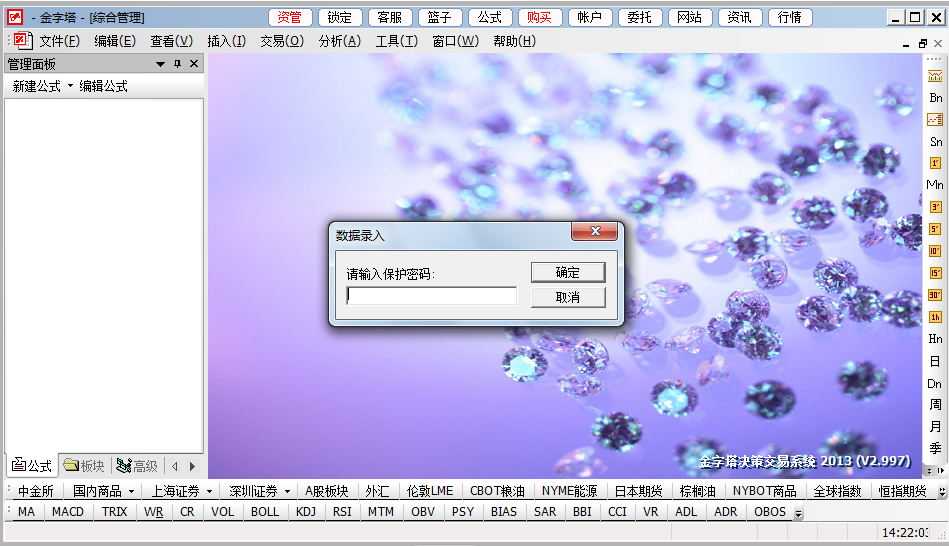The height and width of the screenshot is (546, 949).
Task: Switch to the 板块 panel tab
Action: tap(84, 465)
